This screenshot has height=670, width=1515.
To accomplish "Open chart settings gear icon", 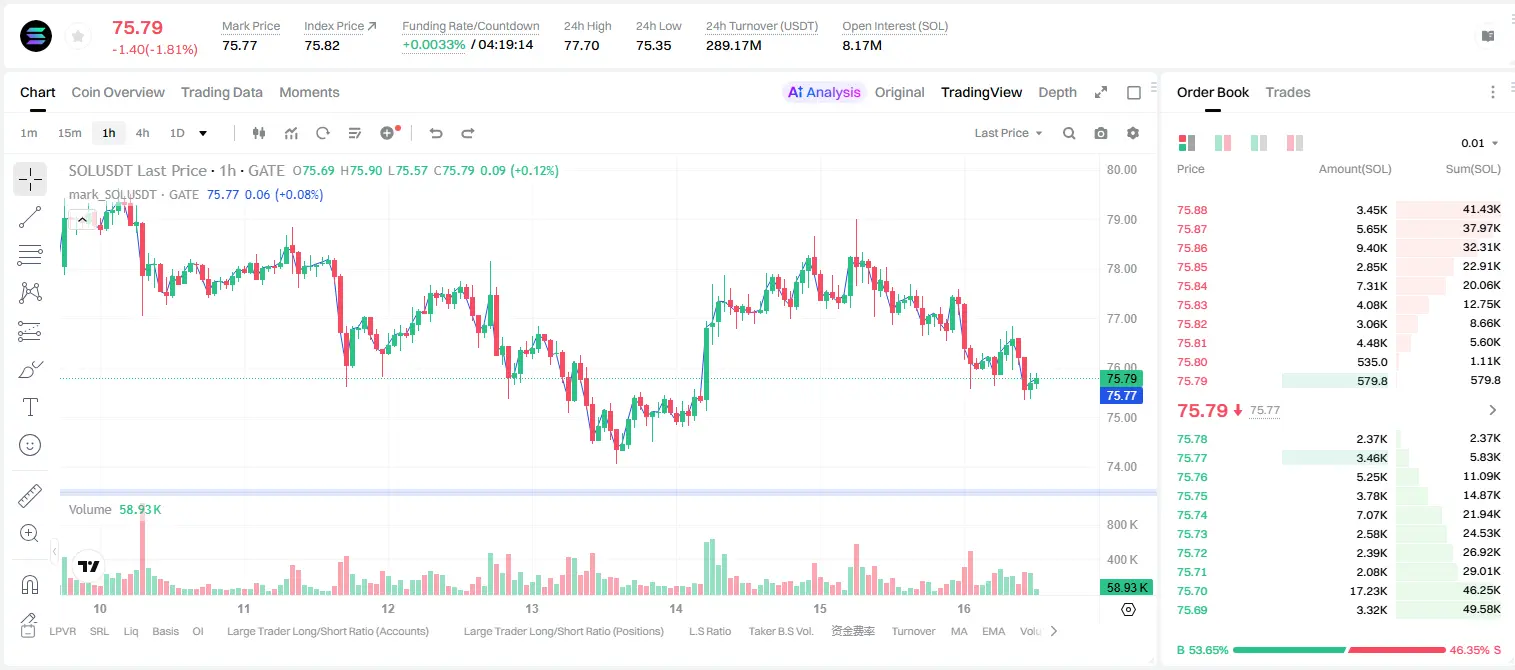I will coord(1133,133).
